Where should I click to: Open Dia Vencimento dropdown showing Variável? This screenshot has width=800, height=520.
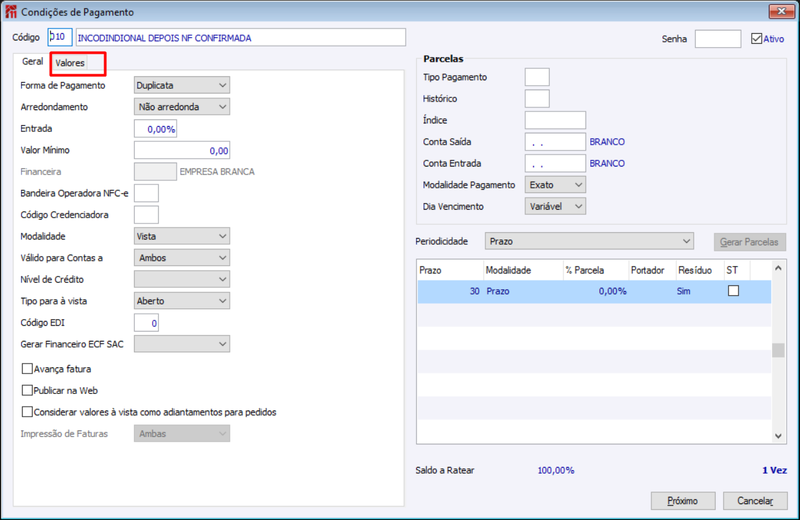tap(555, 206)
